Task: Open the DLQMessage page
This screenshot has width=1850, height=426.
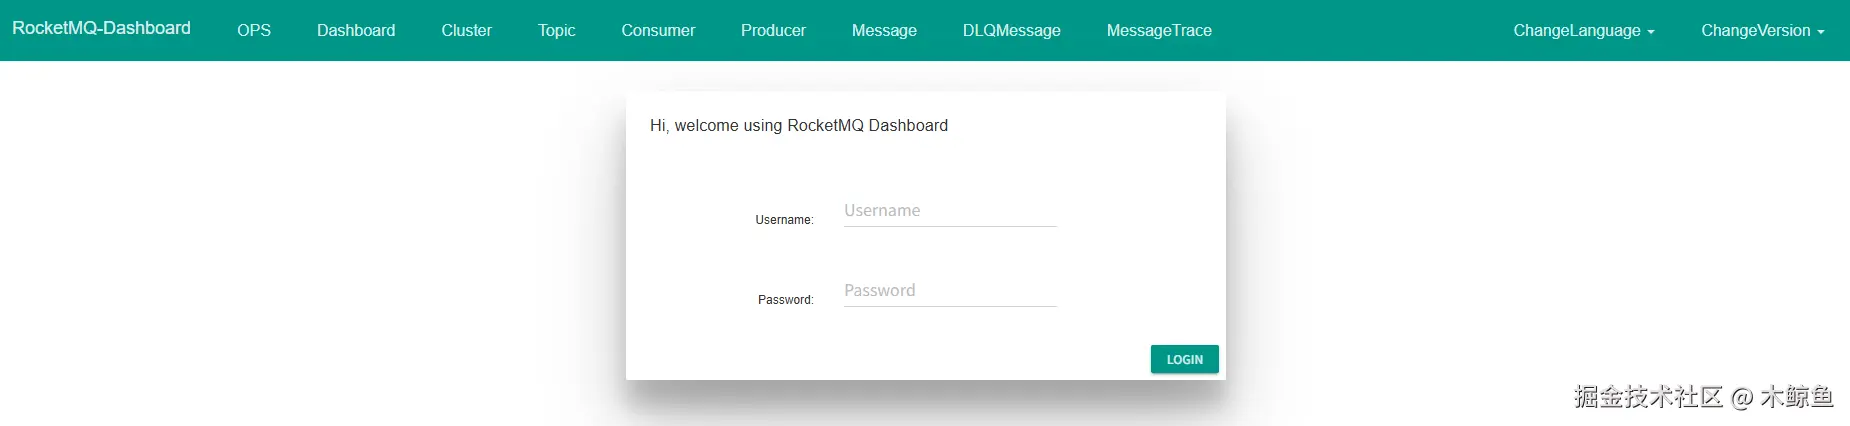Action: coord(1011,30)
